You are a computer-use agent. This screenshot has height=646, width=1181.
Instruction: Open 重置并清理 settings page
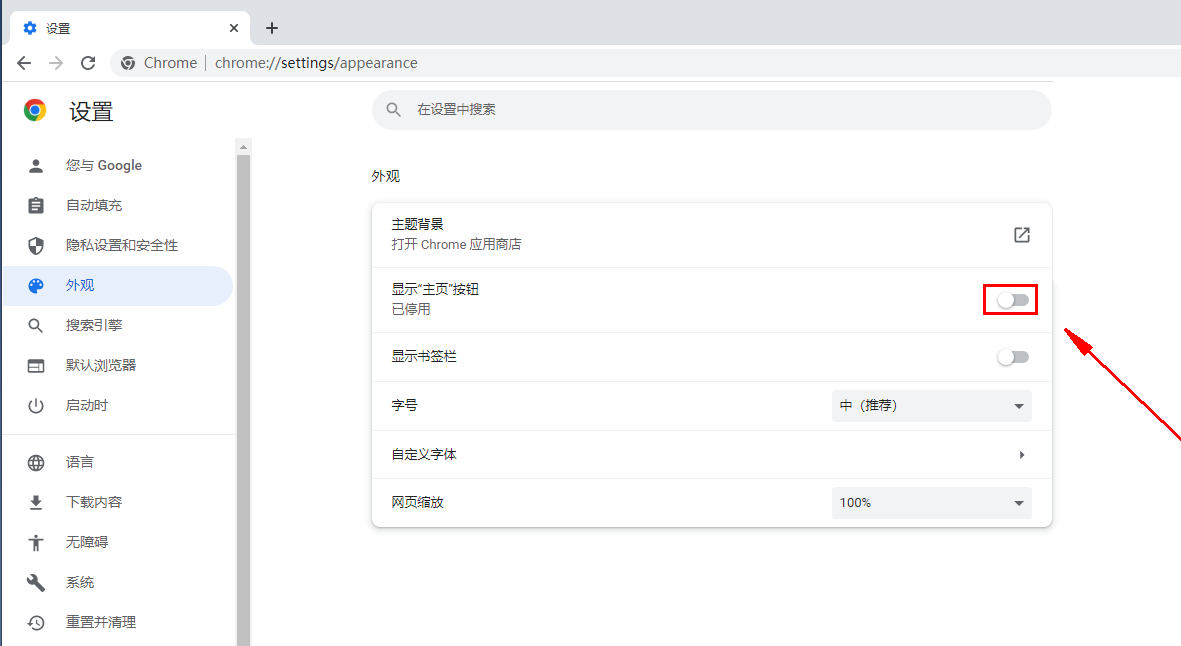click(101, 623)
